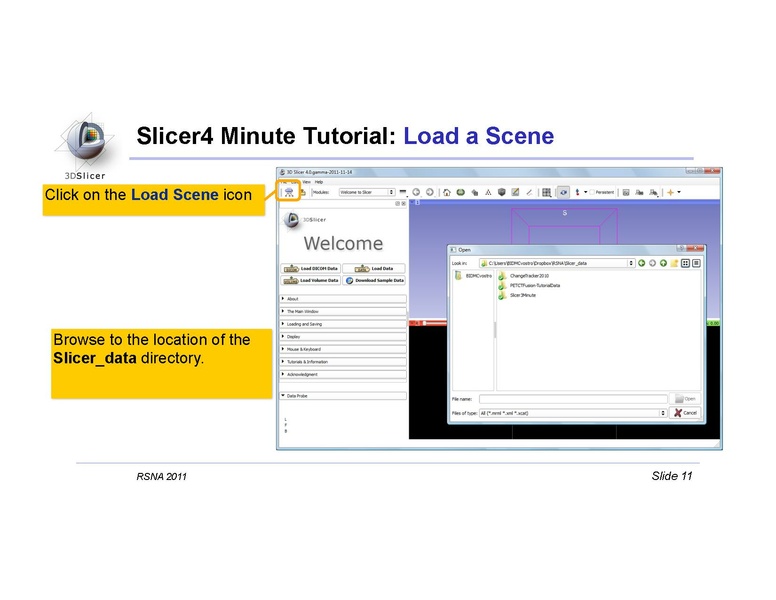Open the Look in path dropdown
776x600 pixels.
point(557,263)
